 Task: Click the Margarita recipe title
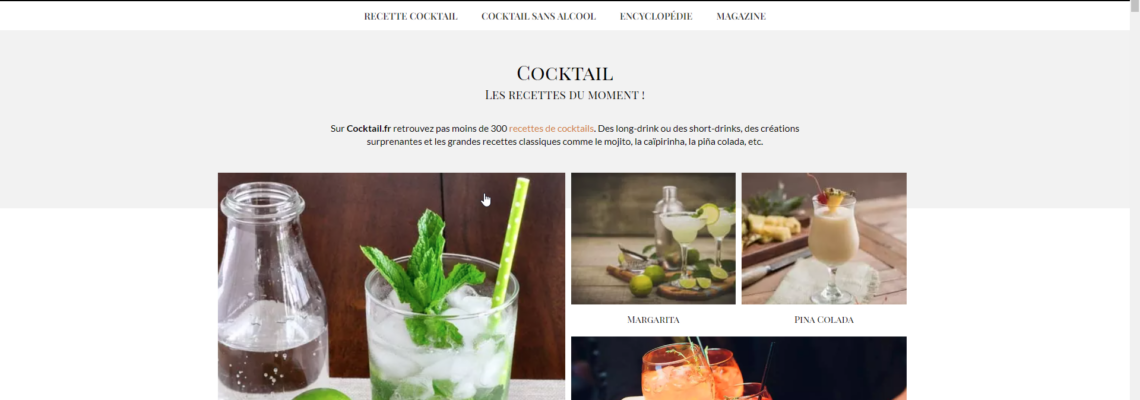pos(653,319)
